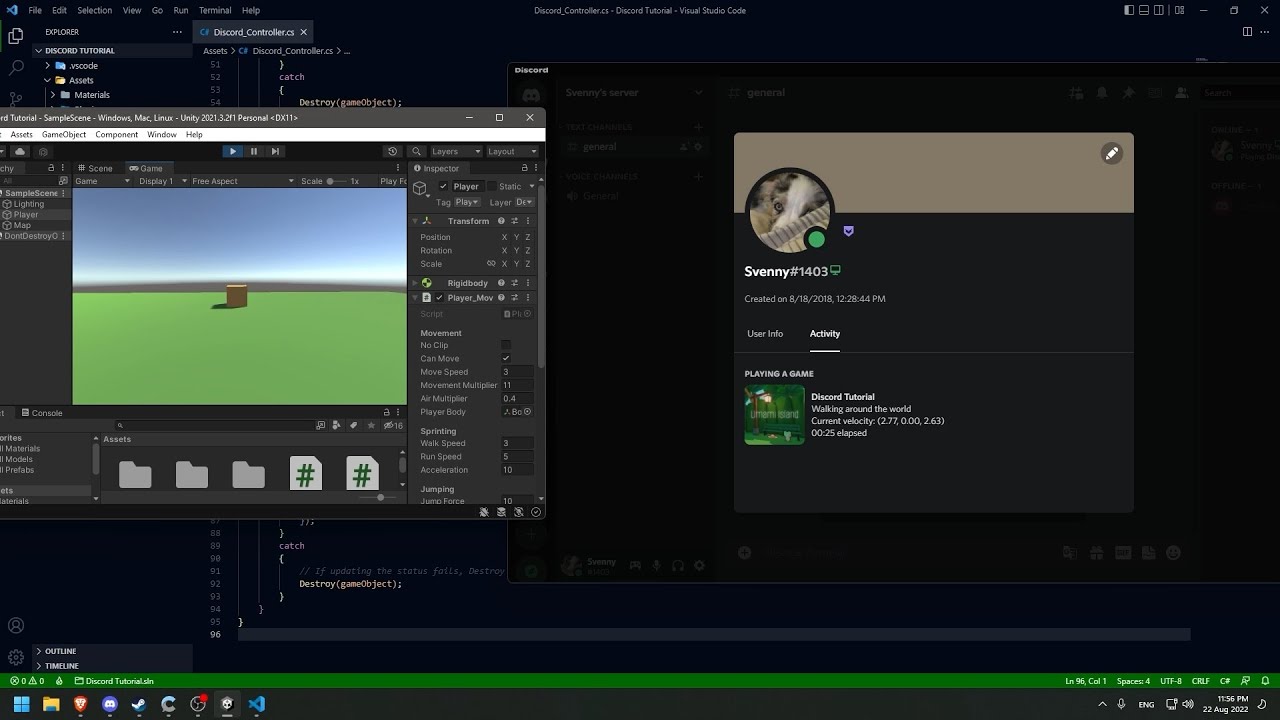Click the Air Multiplier value field

coord(517,398)
